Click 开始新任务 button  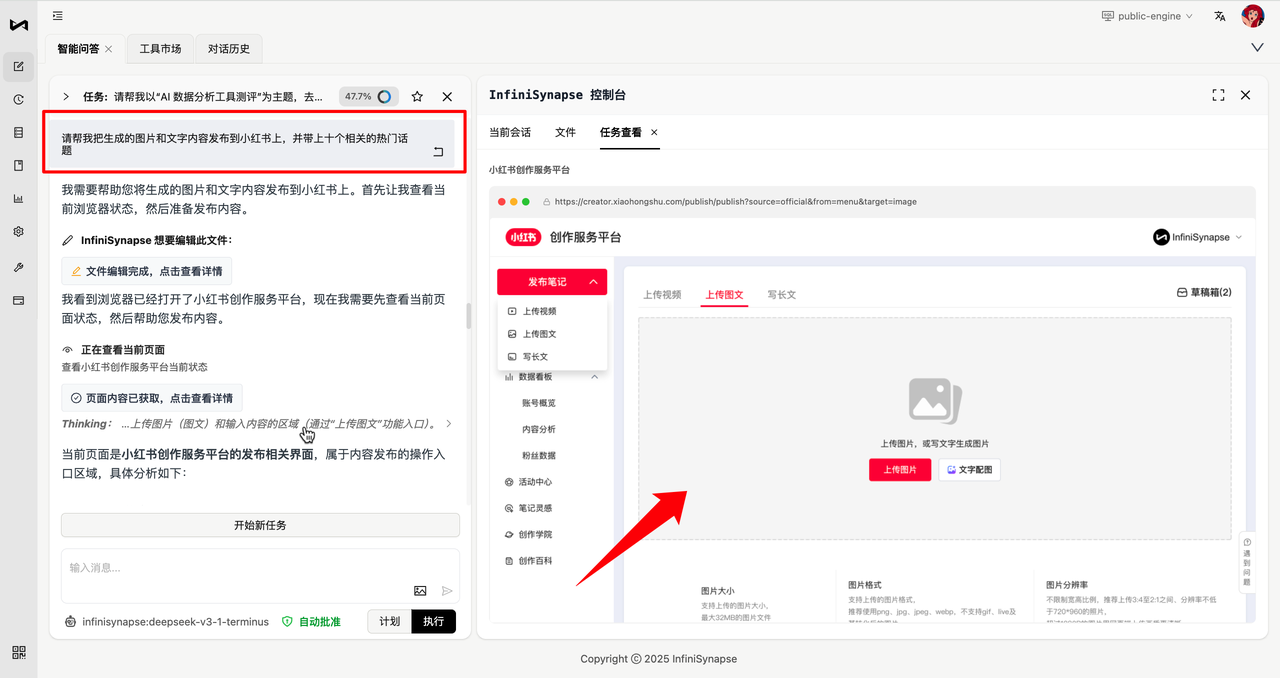(260, 525)
